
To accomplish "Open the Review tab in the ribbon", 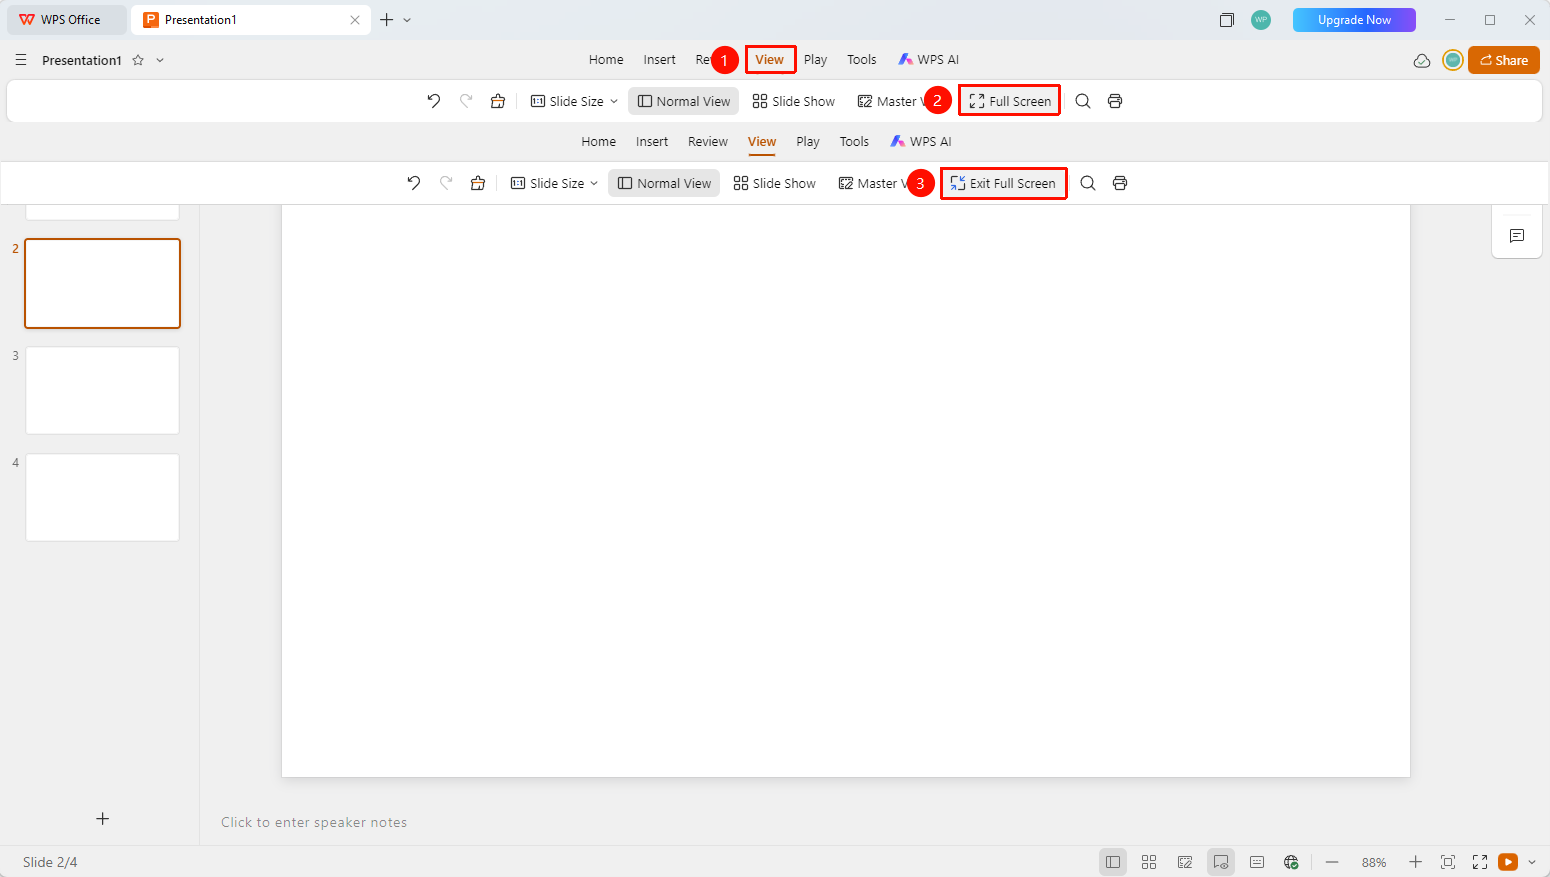I will (708, 142).
